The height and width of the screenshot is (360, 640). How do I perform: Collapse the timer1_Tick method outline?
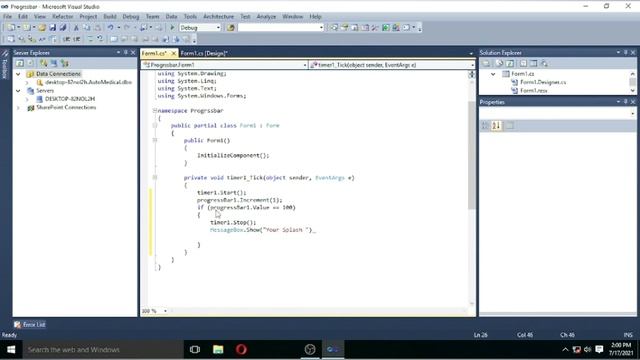click(x=155, y=178)
